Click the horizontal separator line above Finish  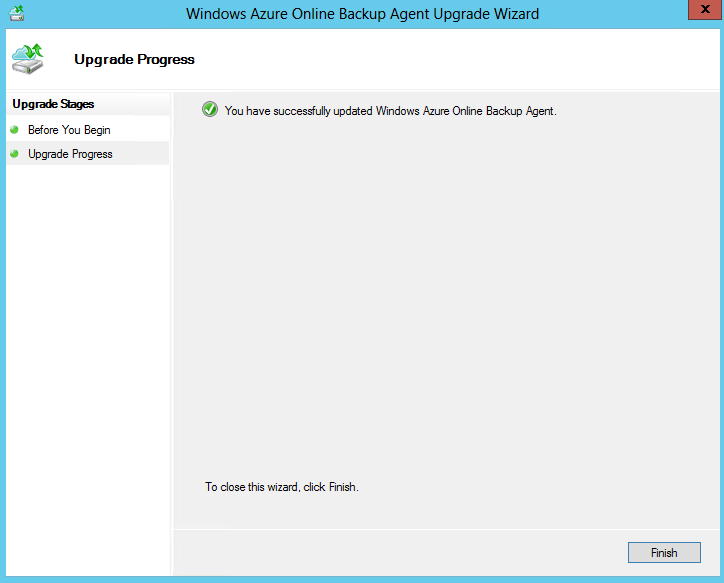point(445,529)
